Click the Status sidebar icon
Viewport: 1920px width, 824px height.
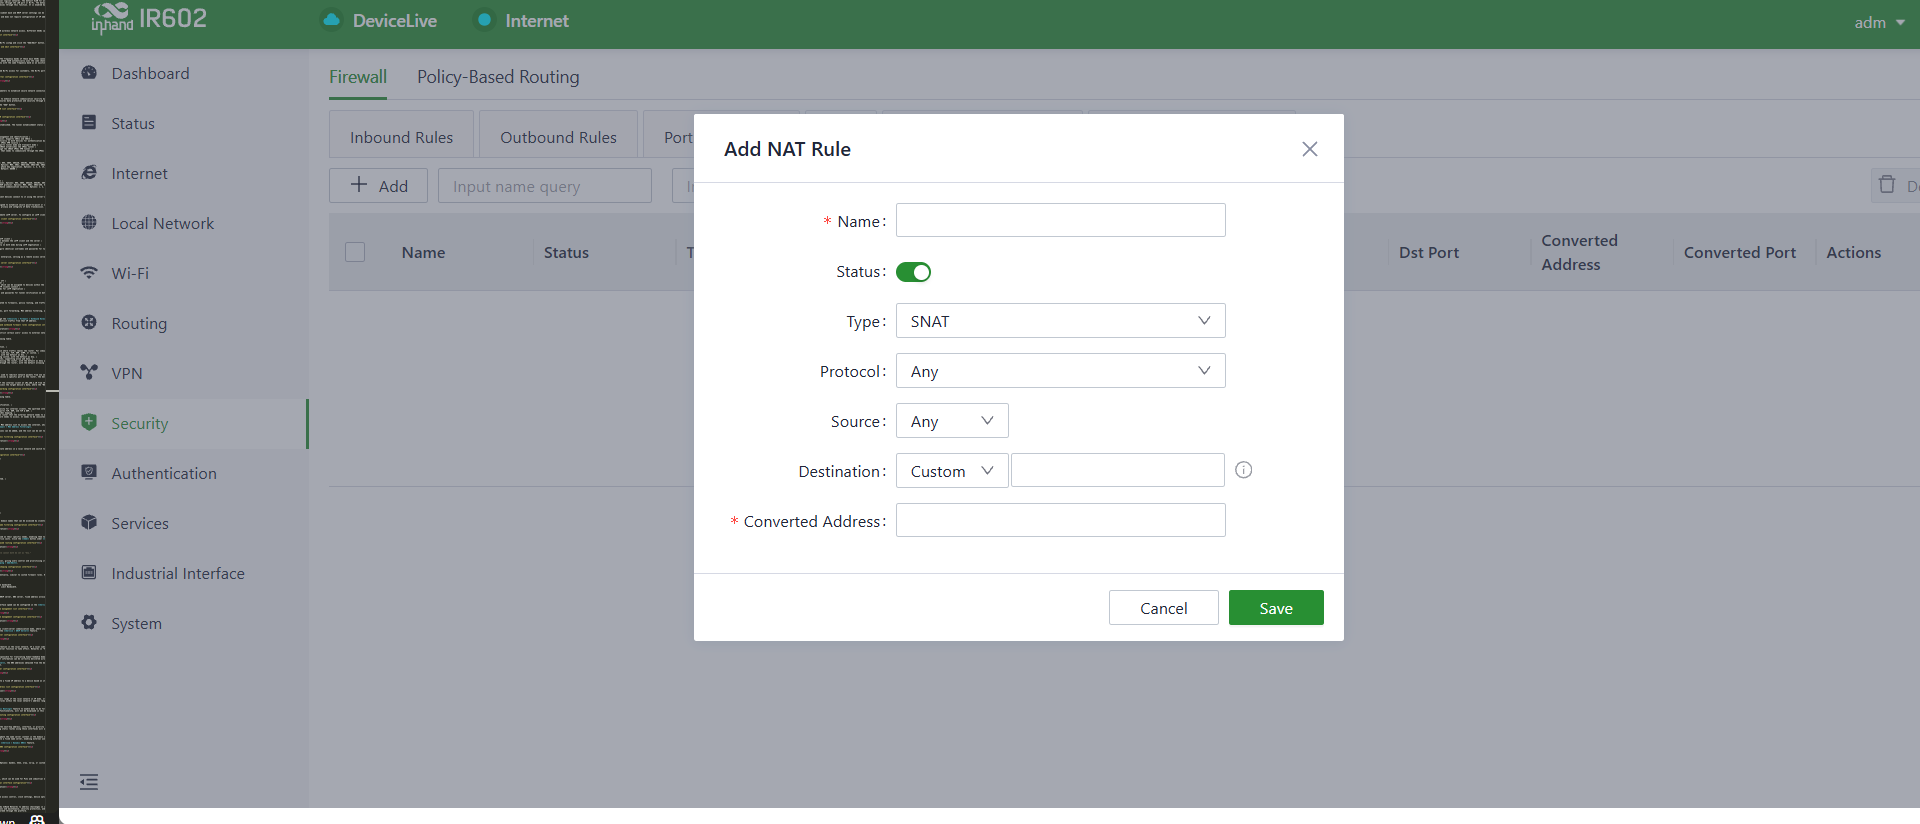pos(89,123)
